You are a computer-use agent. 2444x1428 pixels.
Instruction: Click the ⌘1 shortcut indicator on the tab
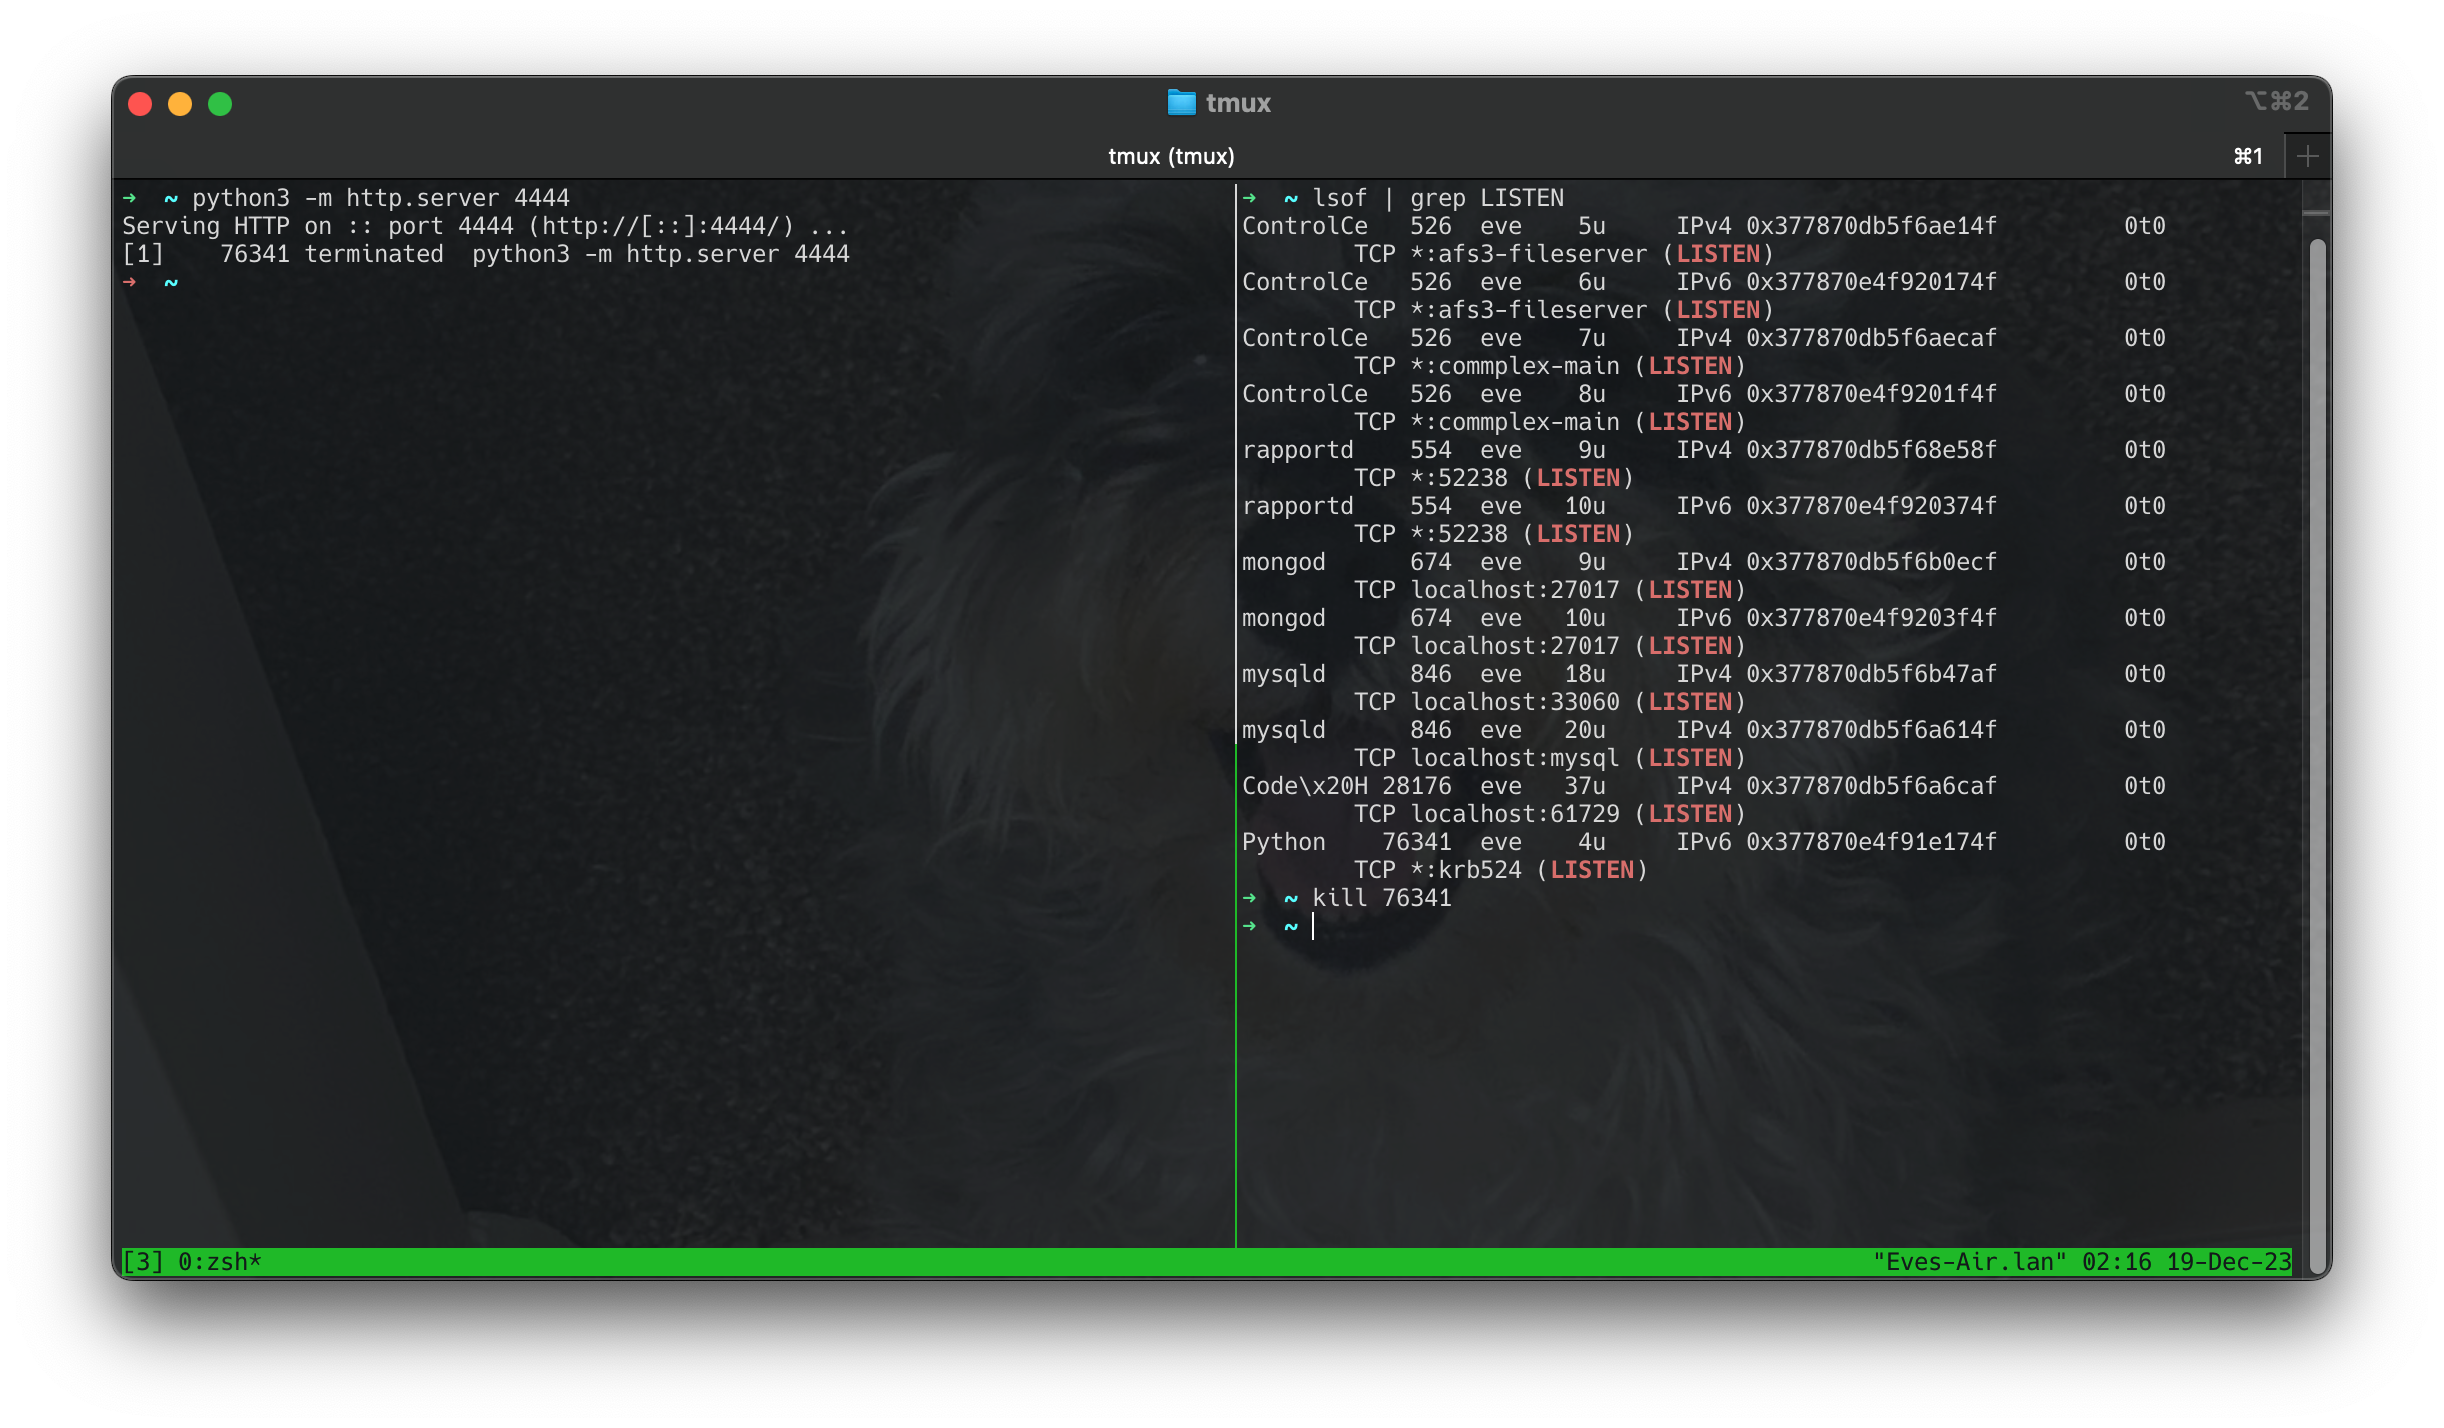2247,156
